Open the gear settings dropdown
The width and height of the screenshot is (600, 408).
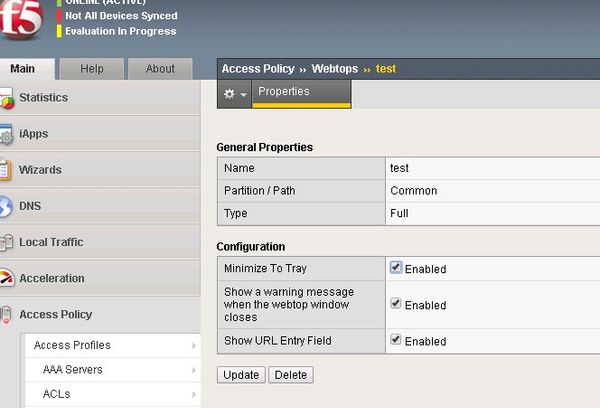[234, 93]
